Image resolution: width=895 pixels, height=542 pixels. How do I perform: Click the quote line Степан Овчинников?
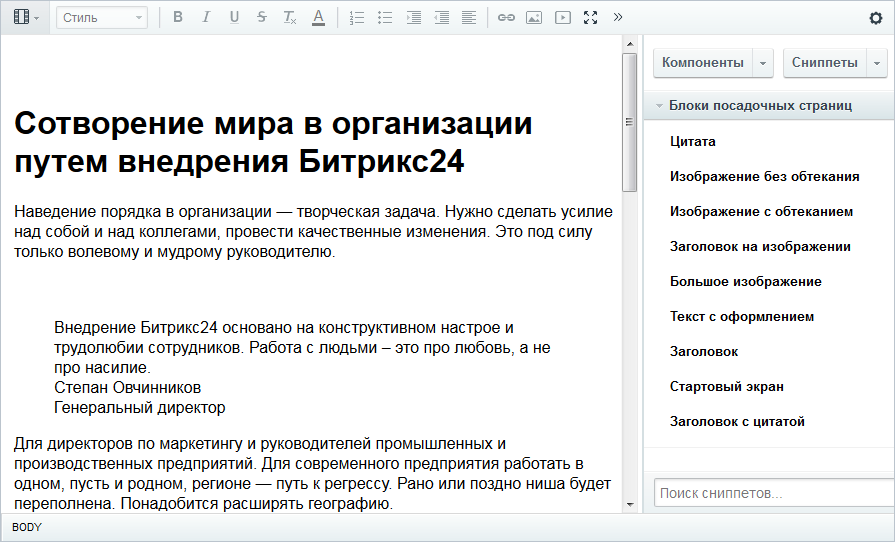click(127, 387)
